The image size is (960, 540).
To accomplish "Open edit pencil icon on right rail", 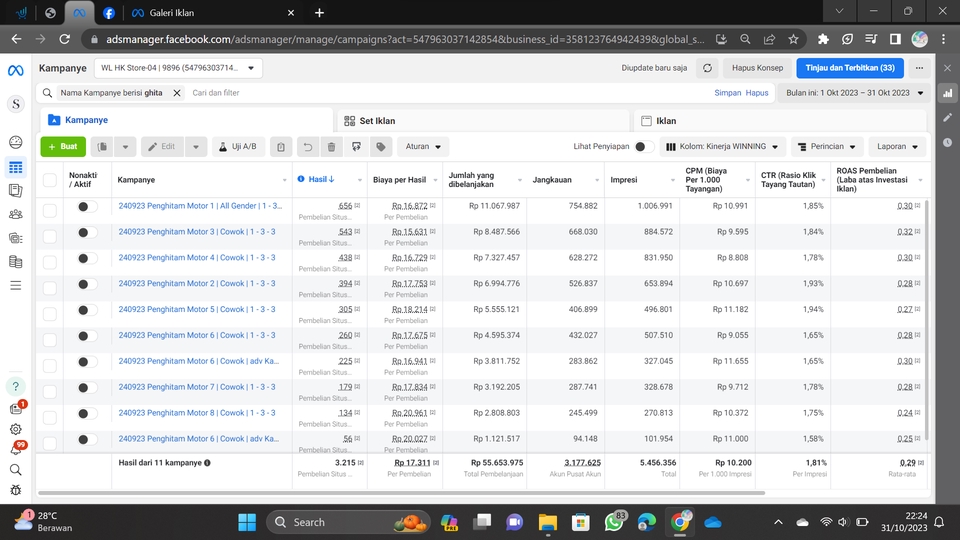I will click(948, 117).
